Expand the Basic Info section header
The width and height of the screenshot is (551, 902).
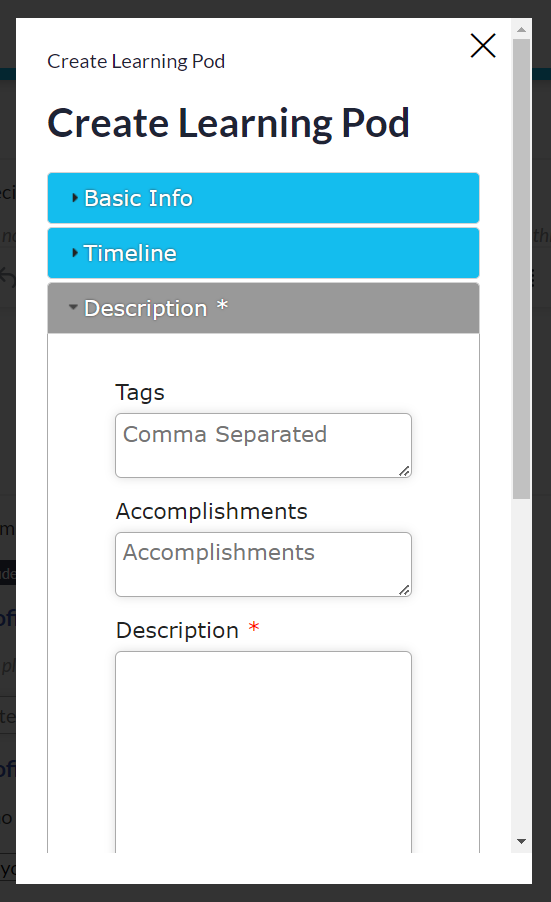pyautogui.click(x=263, y=198)
